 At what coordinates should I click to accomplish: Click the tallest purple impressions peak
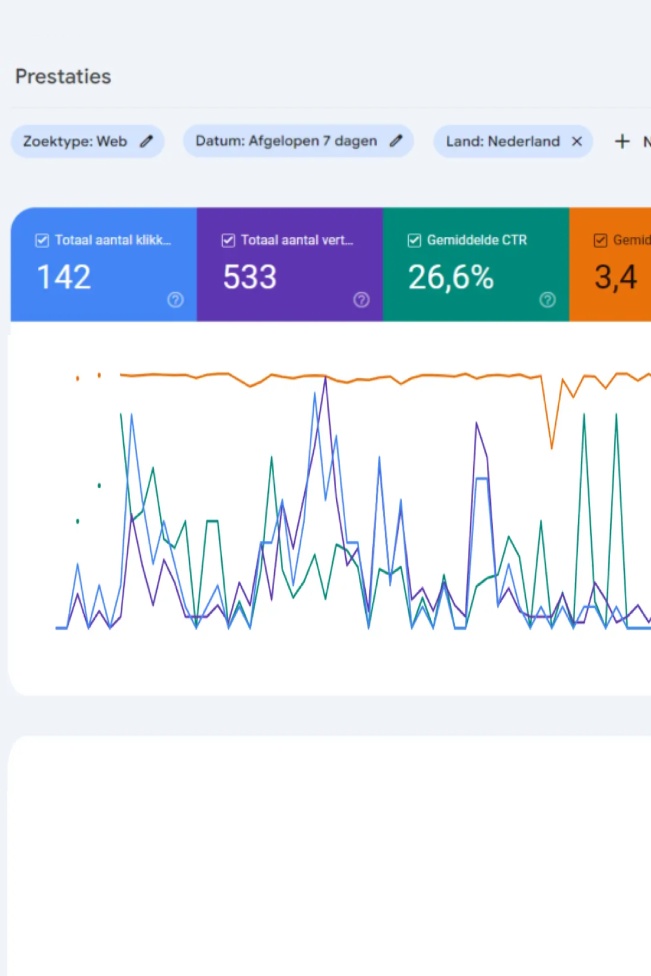coord(326,378)
